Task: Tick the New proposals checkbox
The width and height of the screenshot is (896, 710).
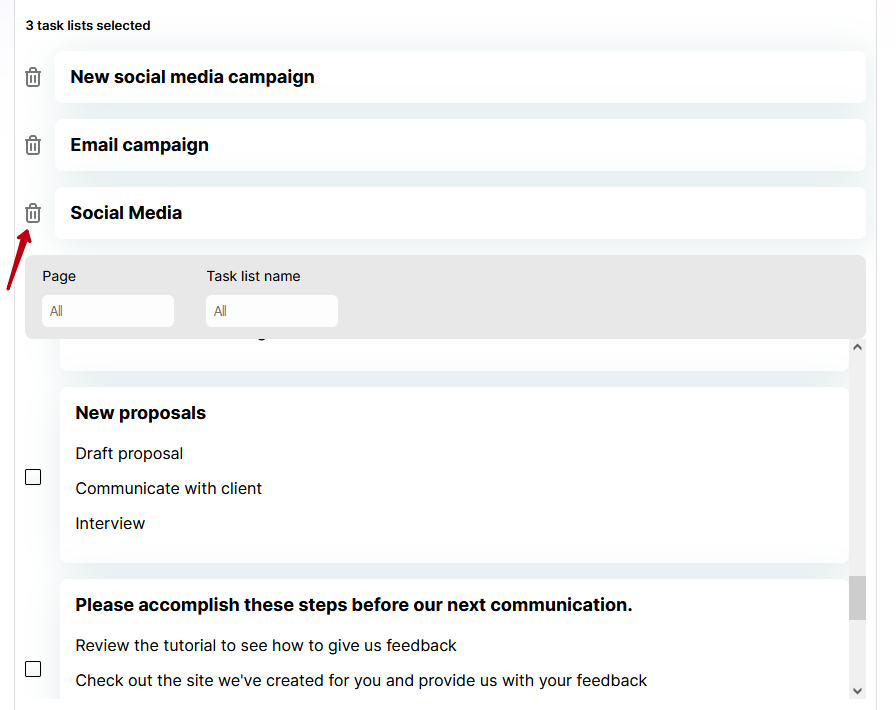Action: click(33, 477)
